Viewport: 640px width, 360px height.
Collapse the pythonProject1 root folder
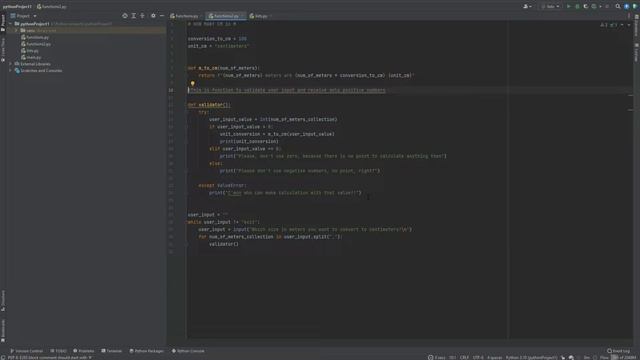tap(11, 24)
